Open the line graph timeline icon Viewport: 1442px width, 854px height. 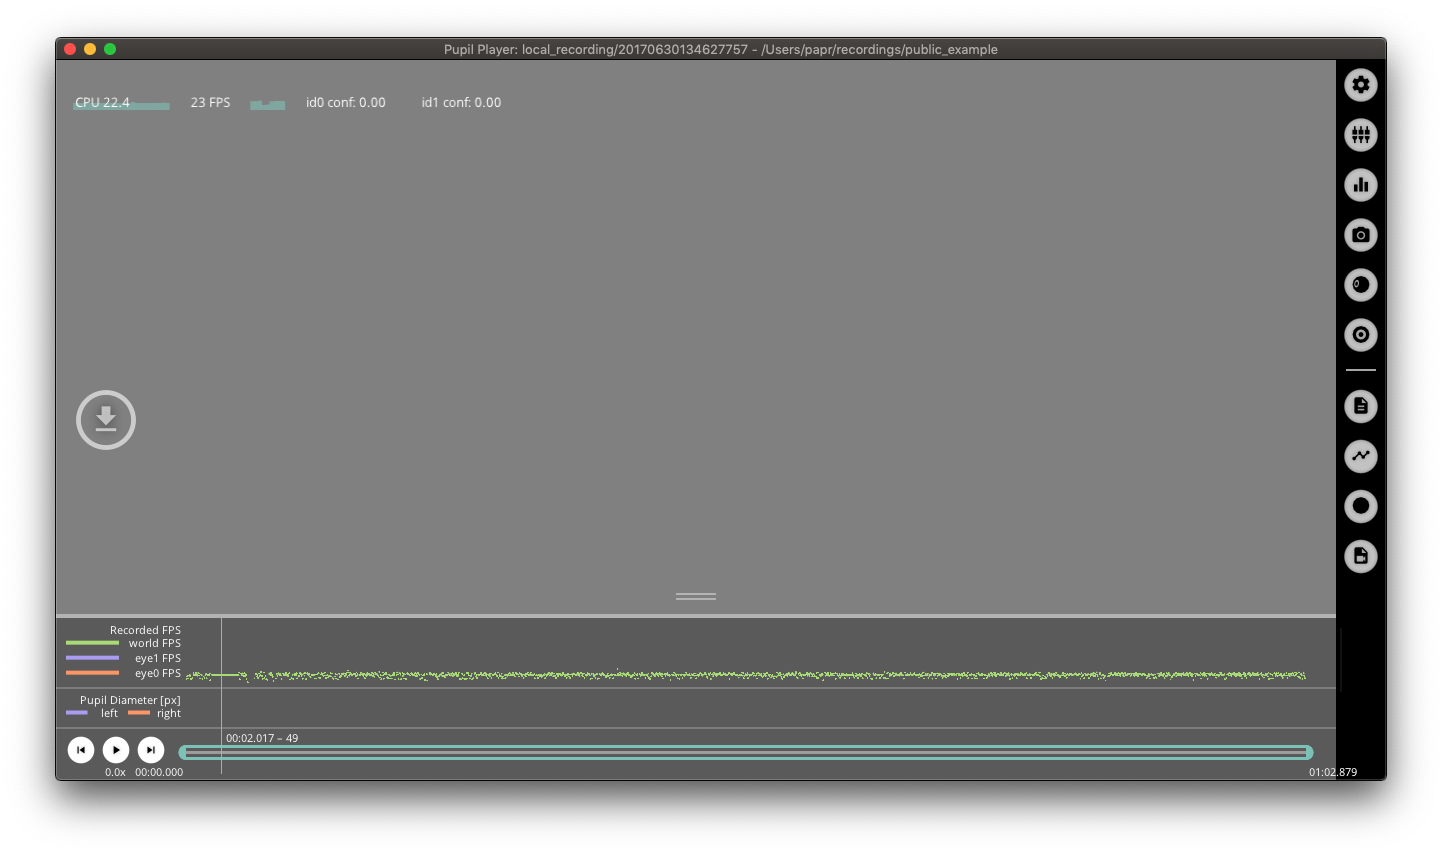(1361, 456)
